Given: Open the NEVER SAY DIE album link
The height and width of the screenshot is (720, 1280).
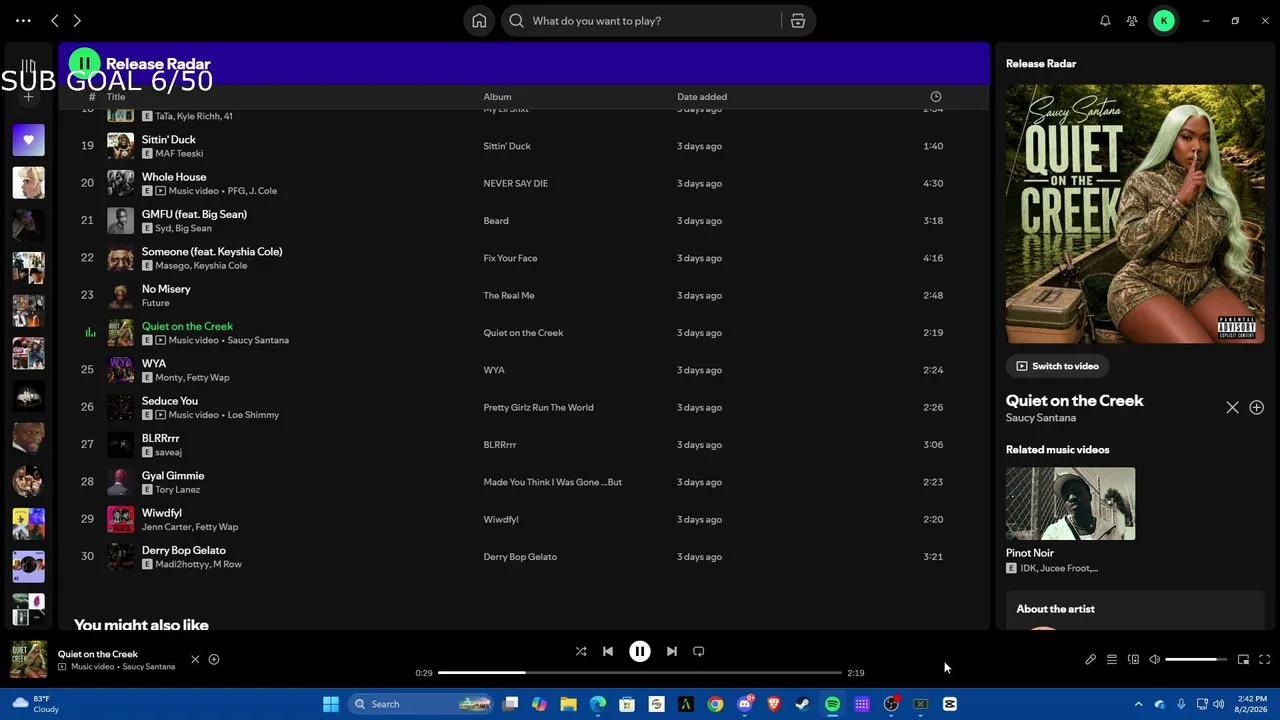Looking at the screenshot, I should point(515,183).
